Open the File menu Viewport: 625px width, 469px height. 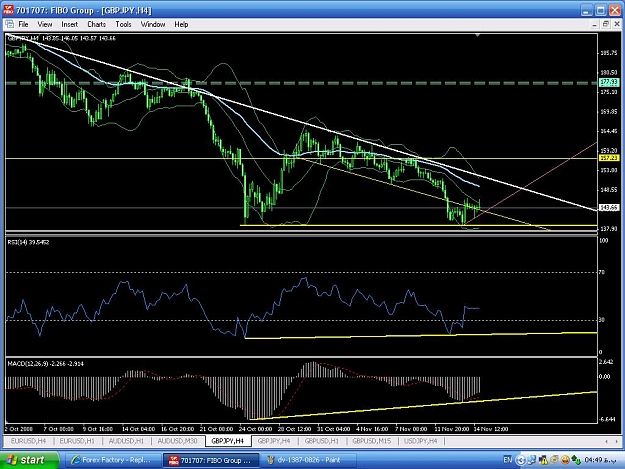point(24,24)
